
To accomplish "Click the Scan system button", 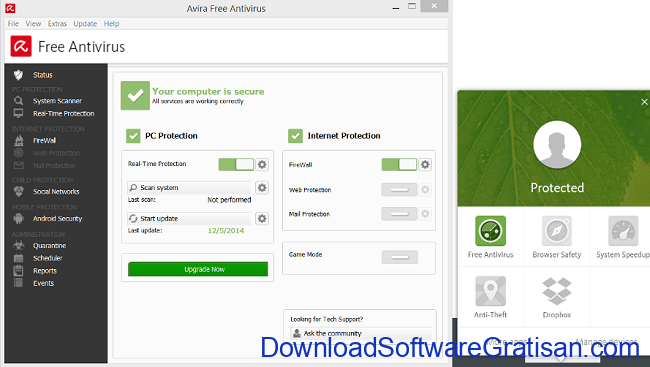I will pos(189,188).
